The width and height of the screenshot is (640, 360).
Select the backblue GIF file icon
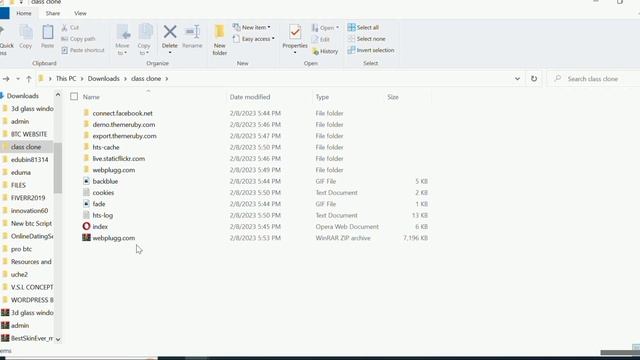[x=86, y=181]
